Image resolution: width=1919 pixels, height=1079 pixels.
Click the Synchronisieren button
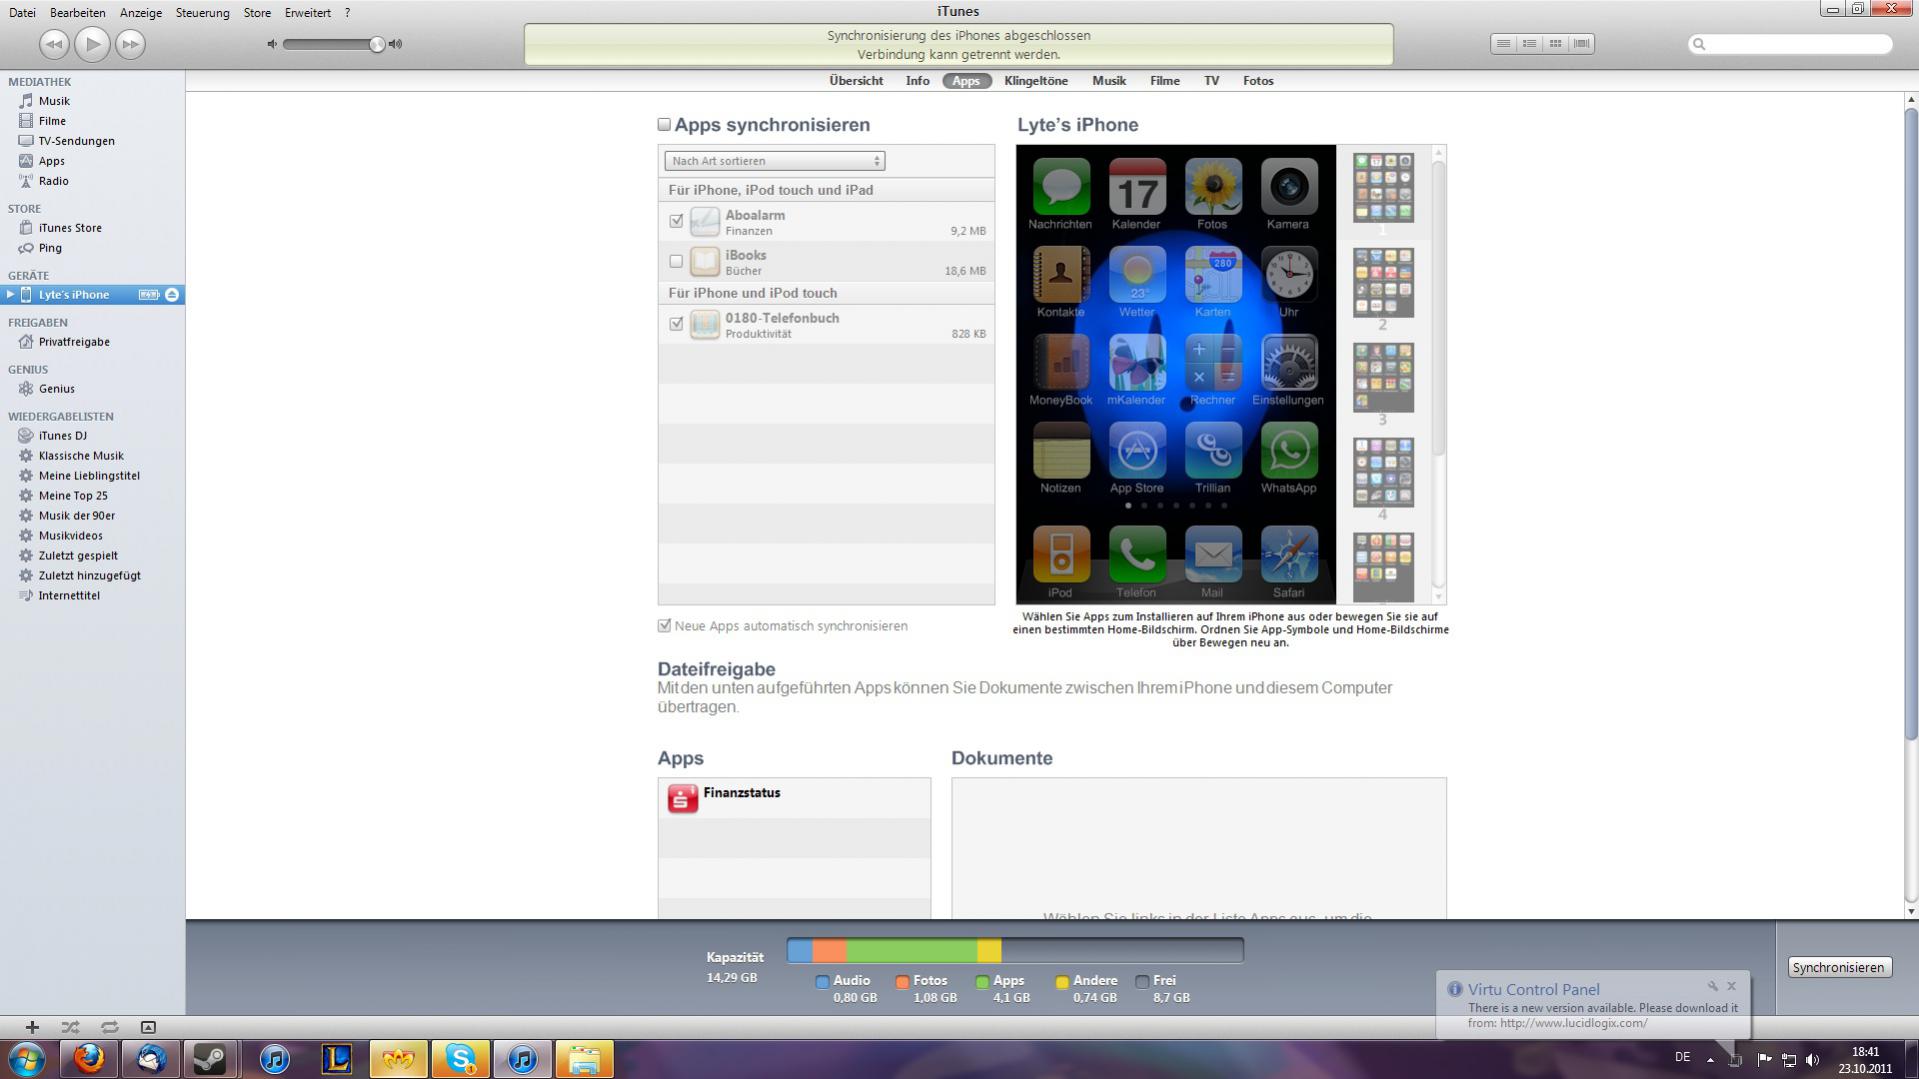point(1838,967)
